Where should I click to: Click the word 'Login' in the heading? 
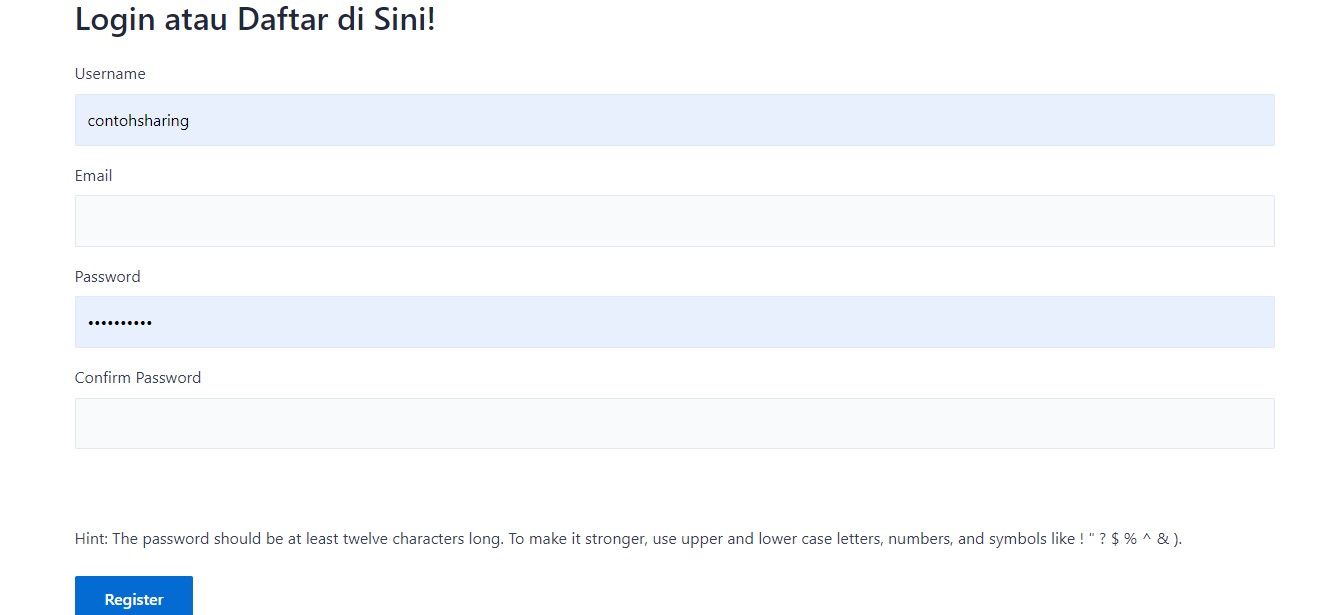[x=114, y=19]
